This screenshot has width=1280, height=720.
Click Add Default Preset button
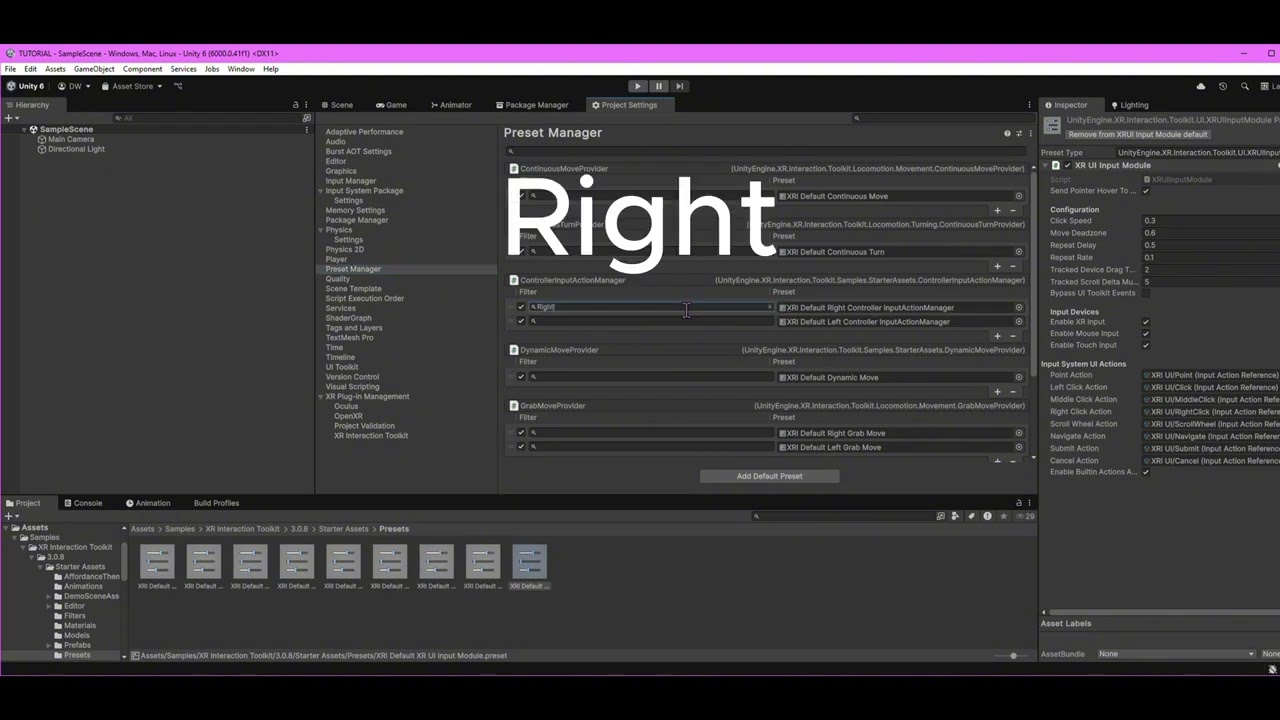pyautogui.click(x=769, y=476)
